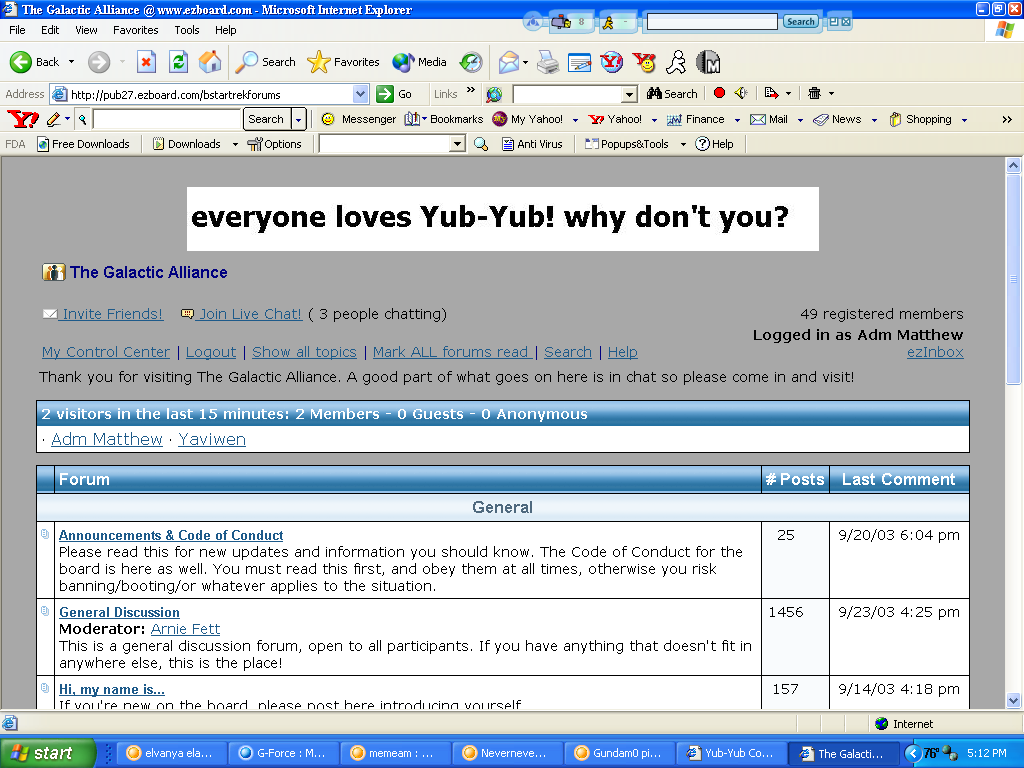
Task: Open the Help menu
Action: pyautogui.click(x=225, y=30)
